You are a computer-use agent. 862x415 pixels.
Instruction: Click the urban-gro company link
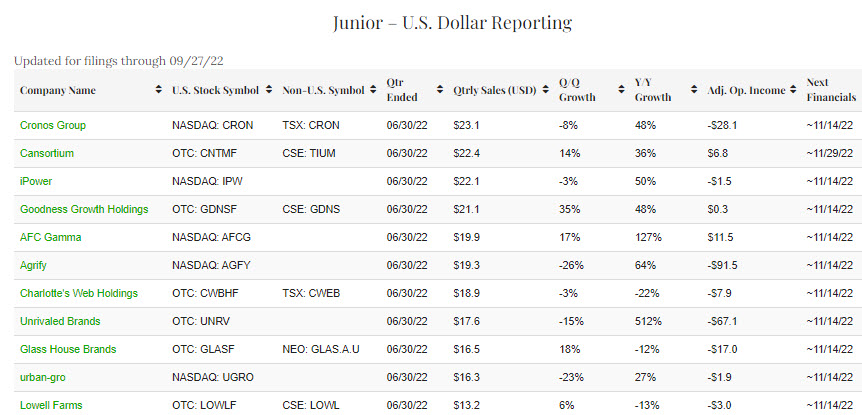coord(45,377)
